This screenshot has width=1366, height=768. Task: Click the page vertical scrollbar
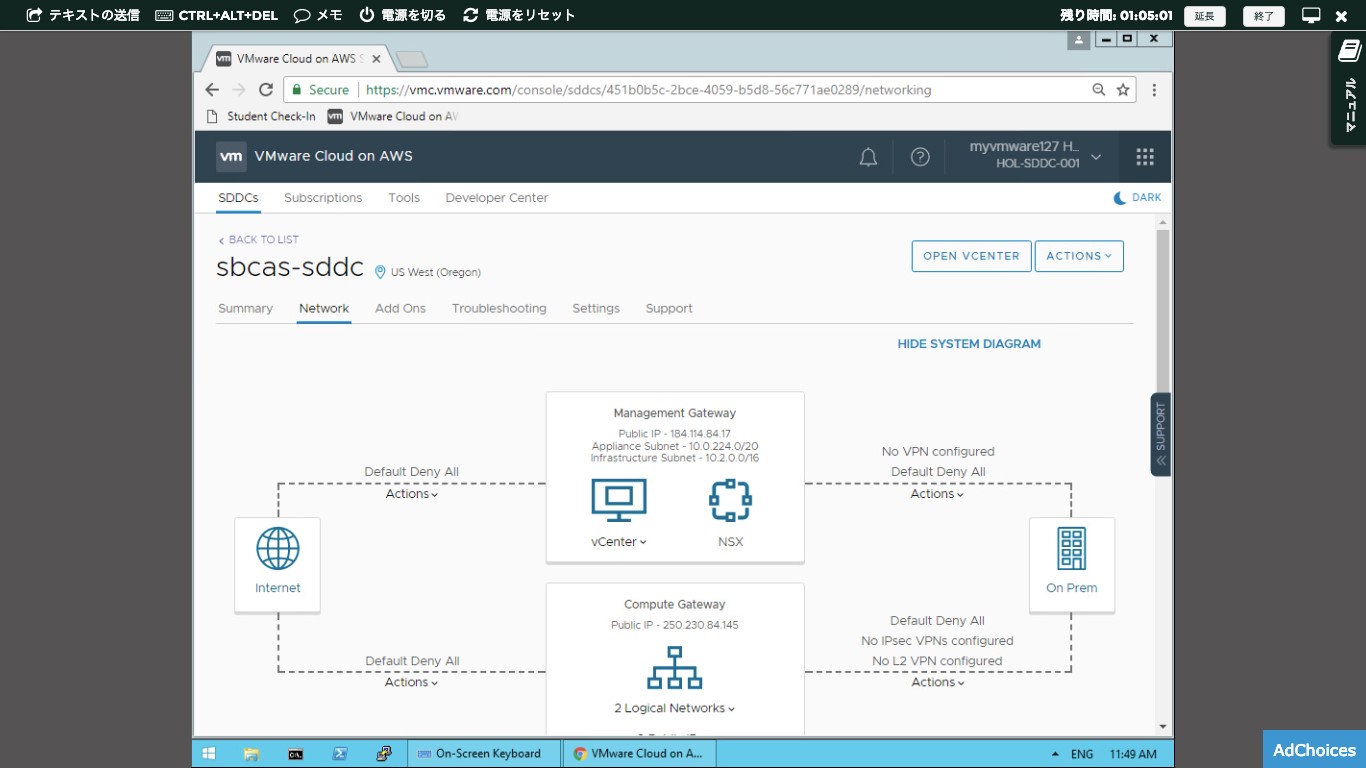pyautogui.click(x=1162, y=310)
